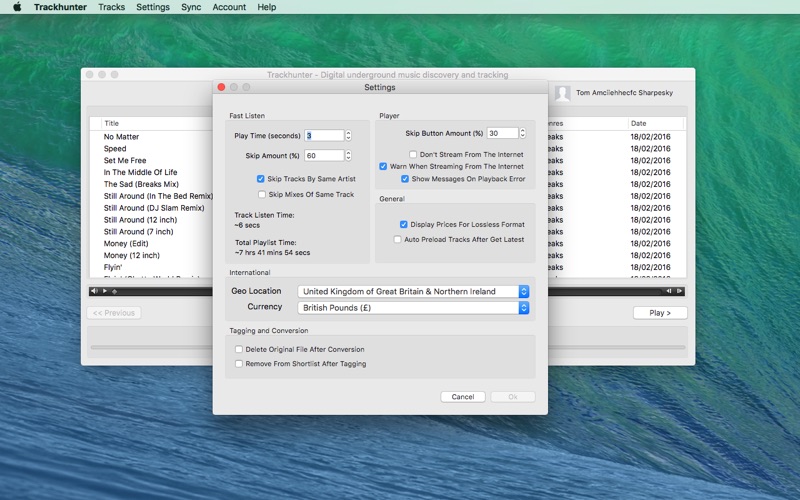
Task: Click the Skip Button Amount field showing 30
Action: click(503, 133)
